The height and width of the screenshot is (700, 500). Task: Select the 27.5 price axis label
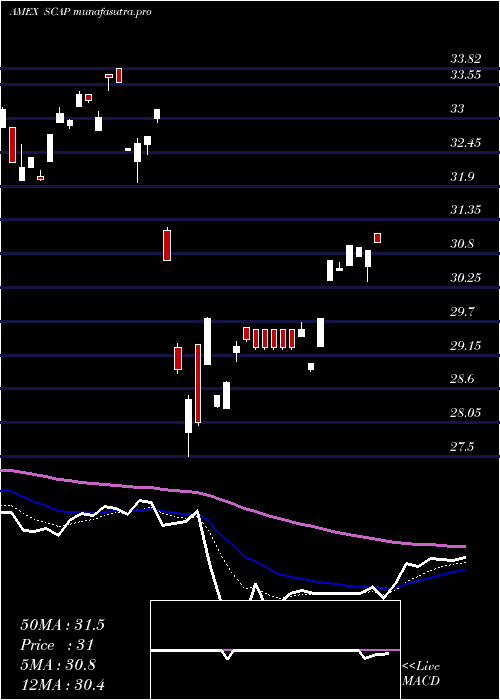click(x=462, y=447)
